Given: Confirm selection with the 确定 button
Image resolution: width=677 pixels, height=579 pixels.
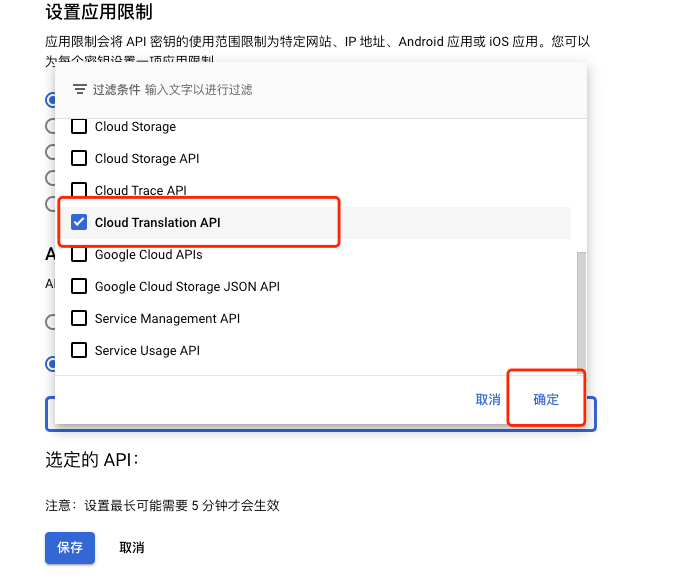Looking at the screenshot, I should [546, 399].
